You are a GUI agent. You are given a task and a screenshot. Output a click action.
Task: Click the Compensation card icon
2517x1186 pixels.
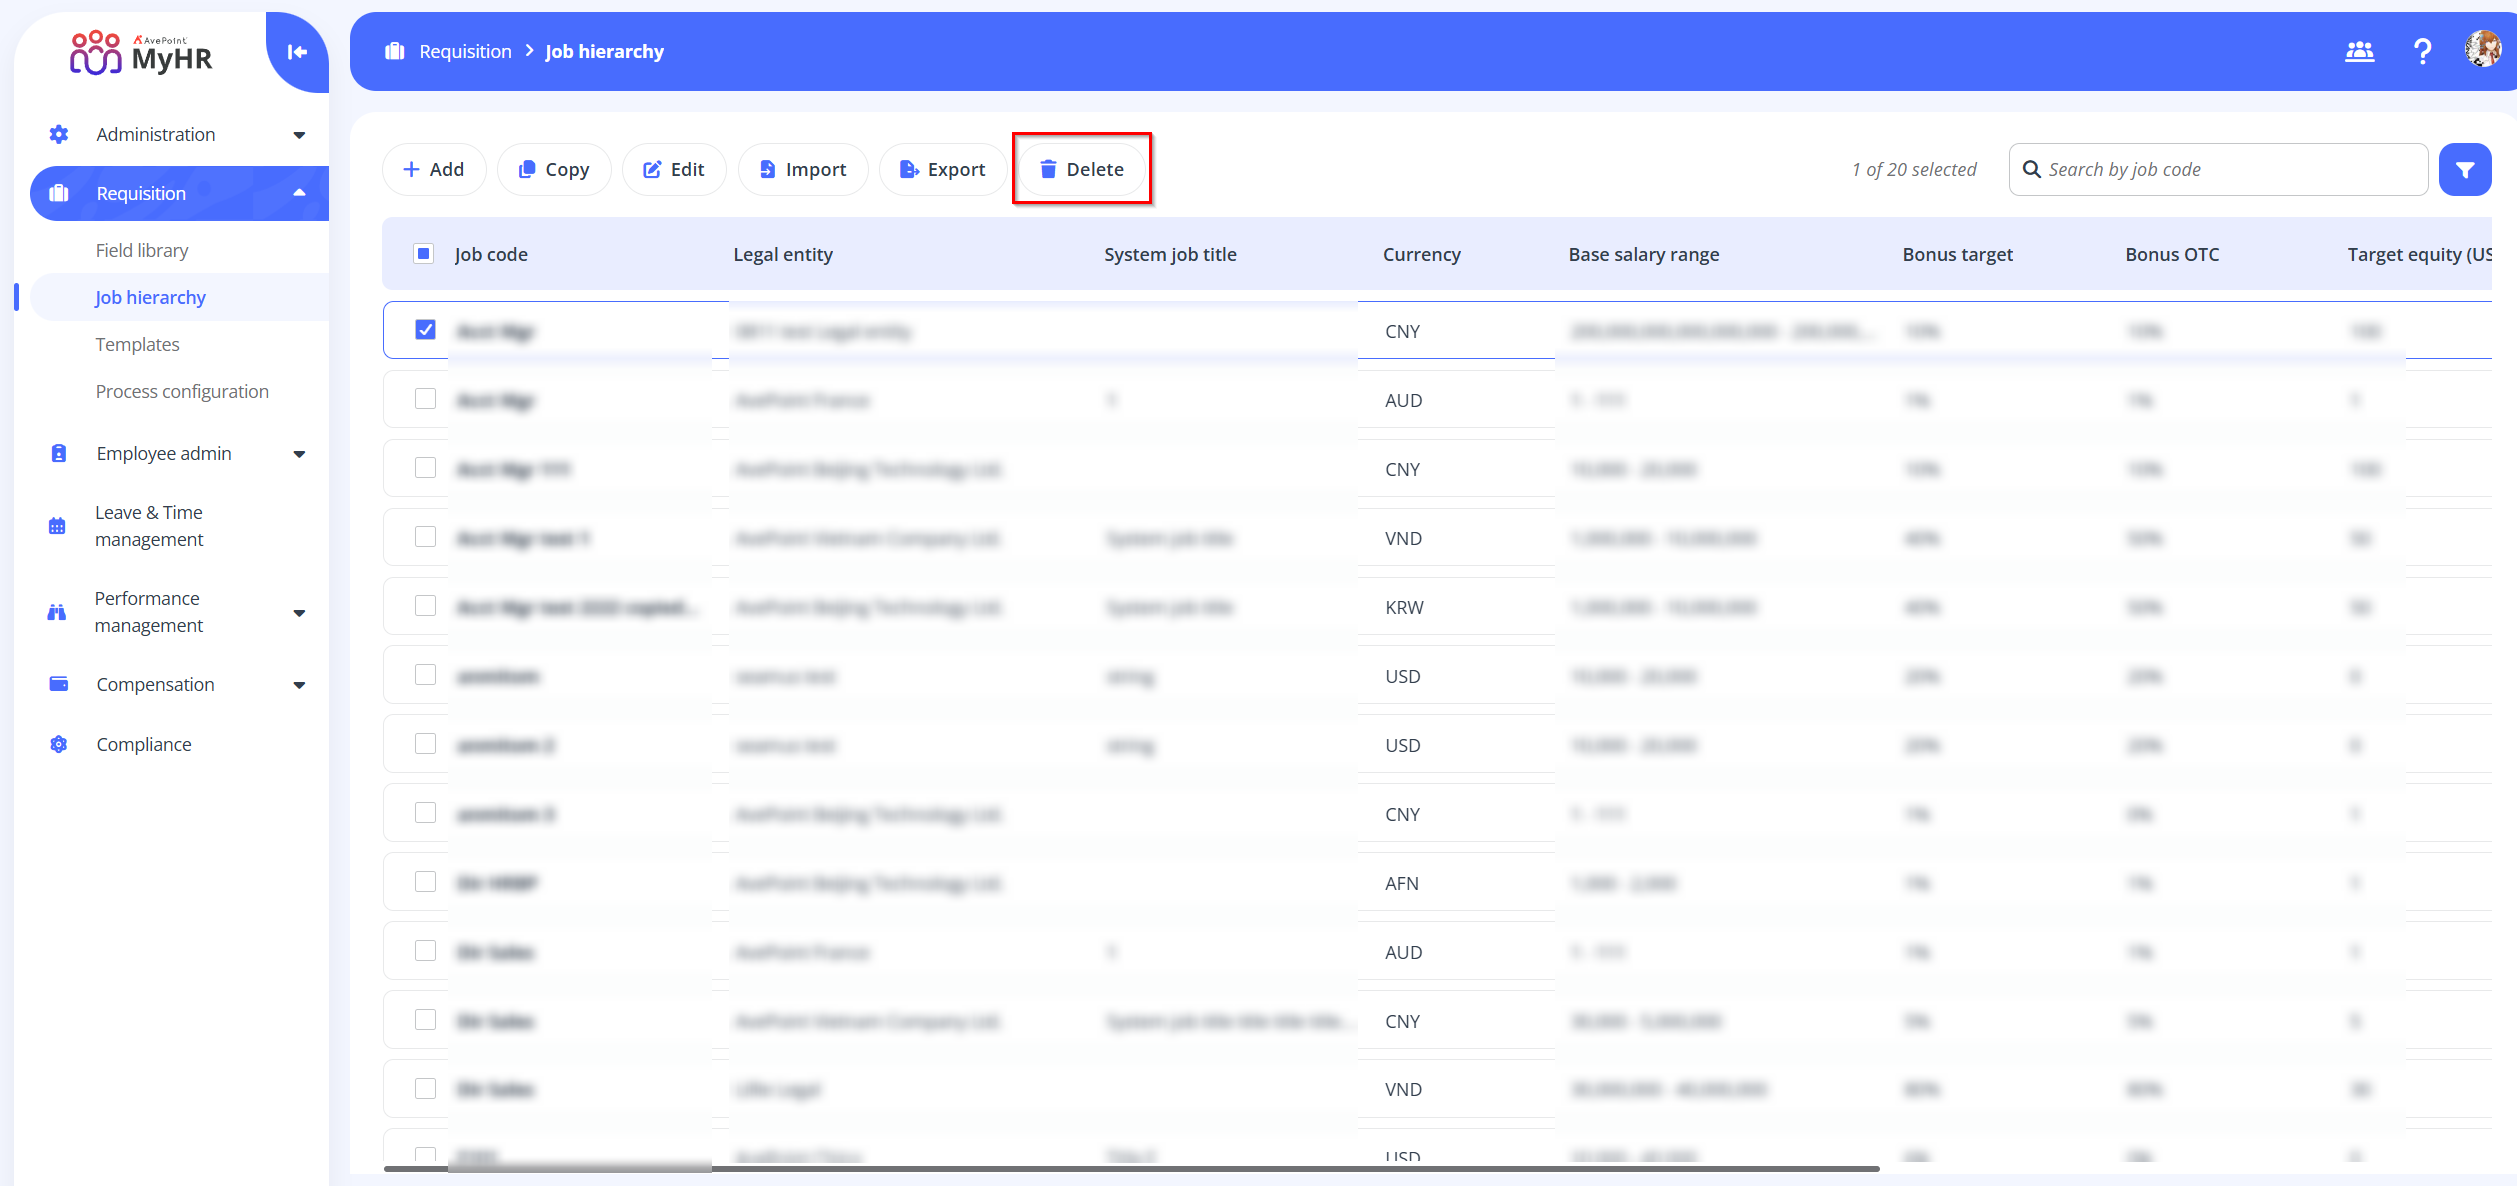pyautogui.click(x=59, y=684)
